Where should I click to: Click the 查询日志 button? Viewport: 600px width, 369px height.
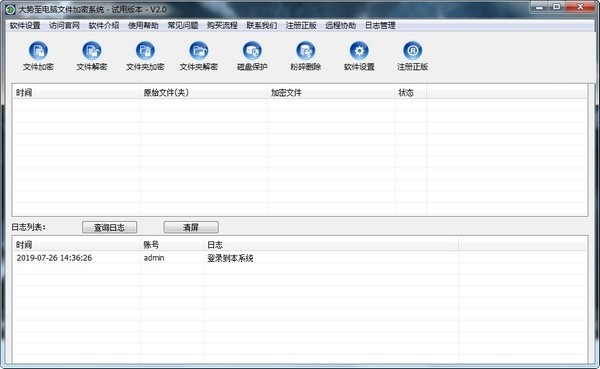[109, 227]
